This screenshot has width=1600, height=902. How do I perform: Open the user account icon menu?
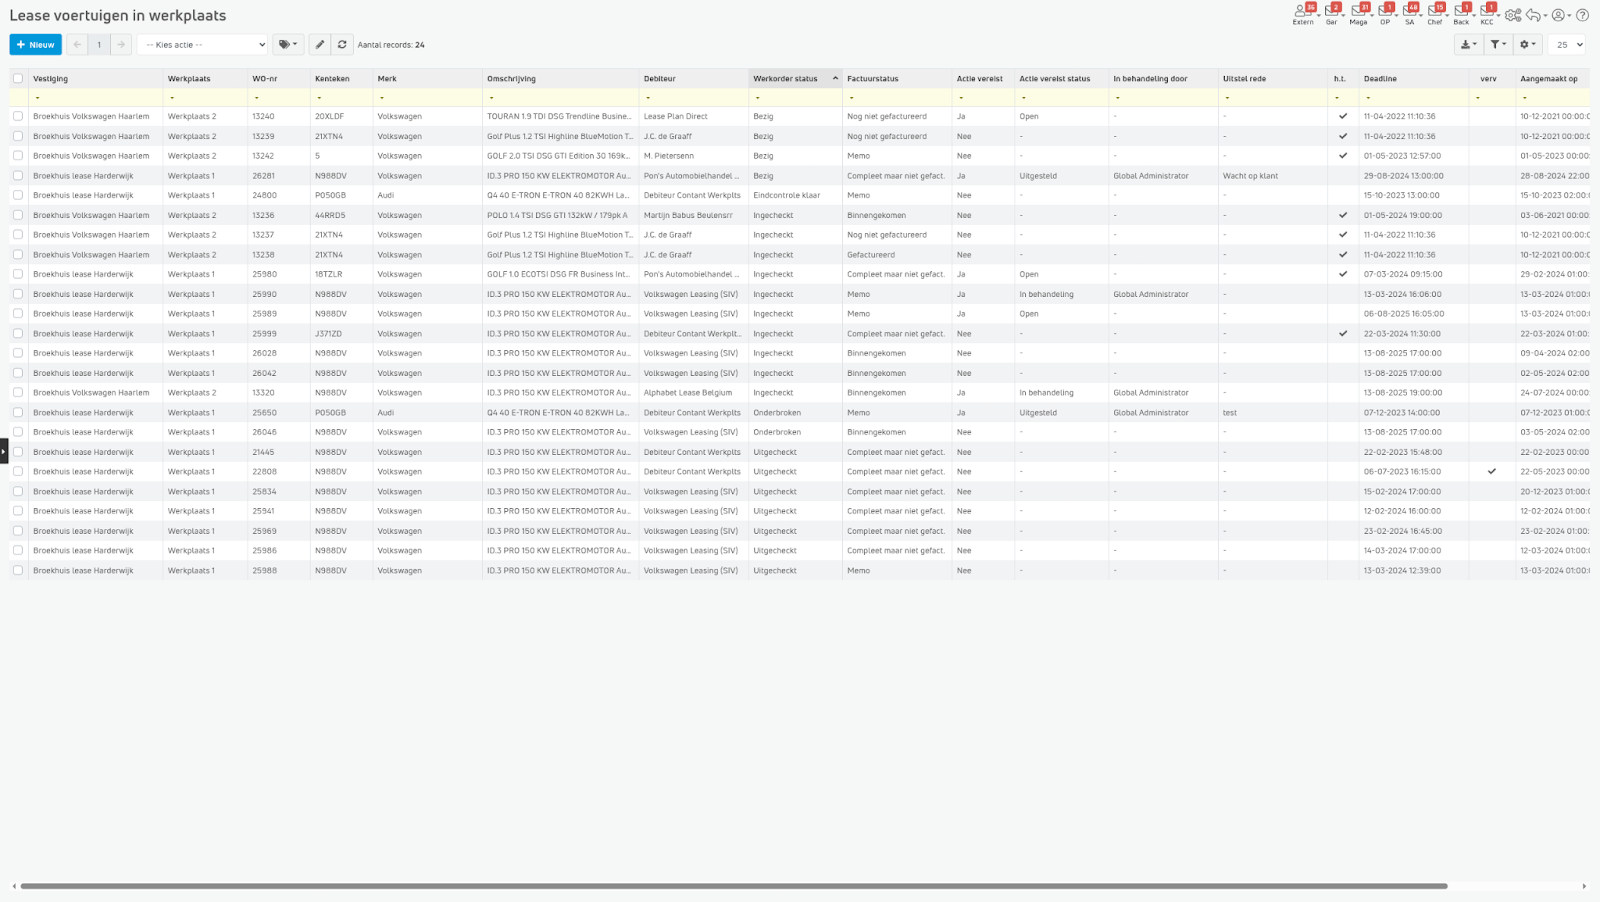1559,15
